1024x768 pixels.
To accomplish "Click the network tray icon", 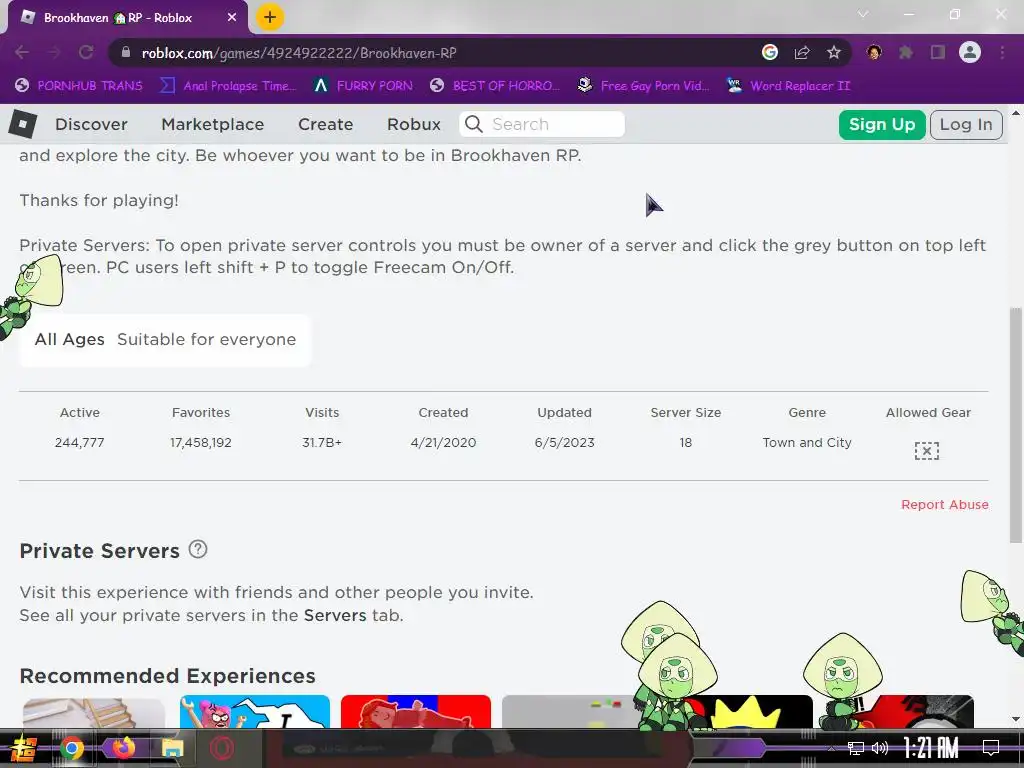I will tap(856, 748).
